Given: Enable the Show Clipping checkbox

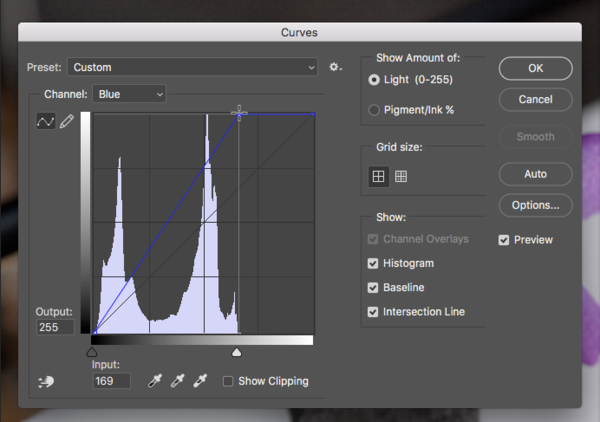Looking at the screenshot, I should click(x=229, y=381).
